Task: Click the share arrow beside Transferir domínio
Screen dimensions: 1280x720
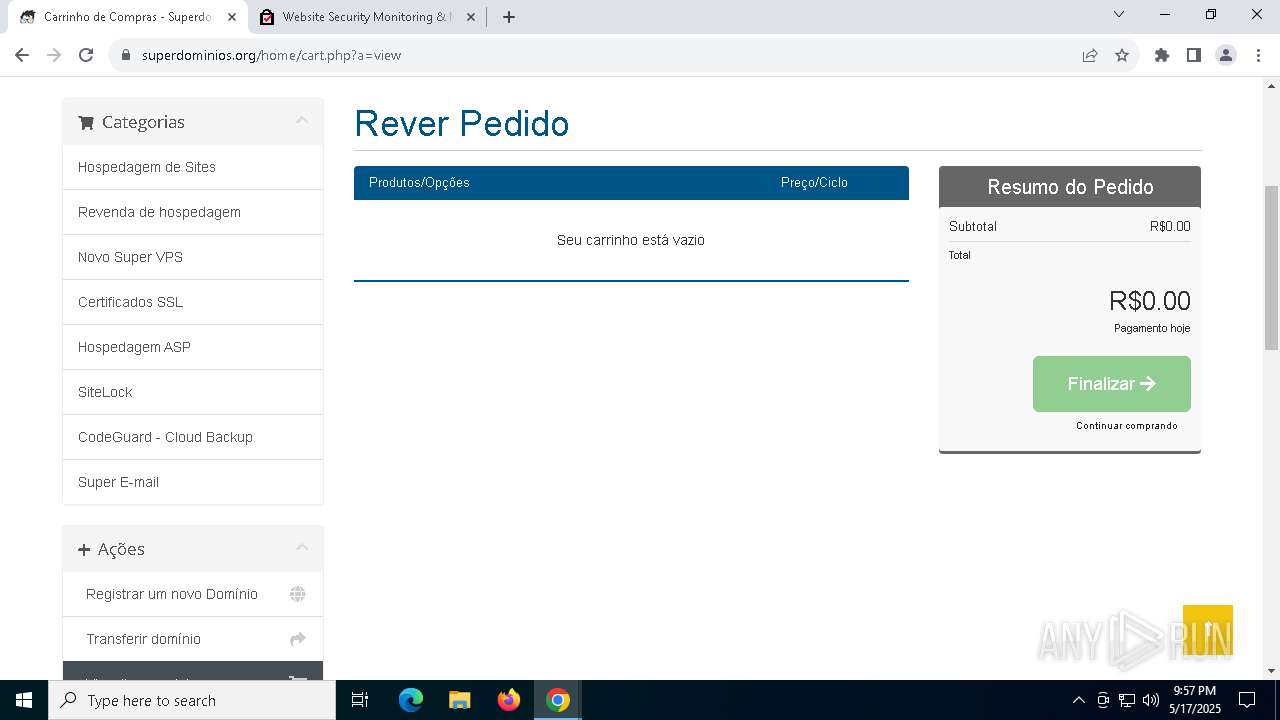Action: (297, 639)
